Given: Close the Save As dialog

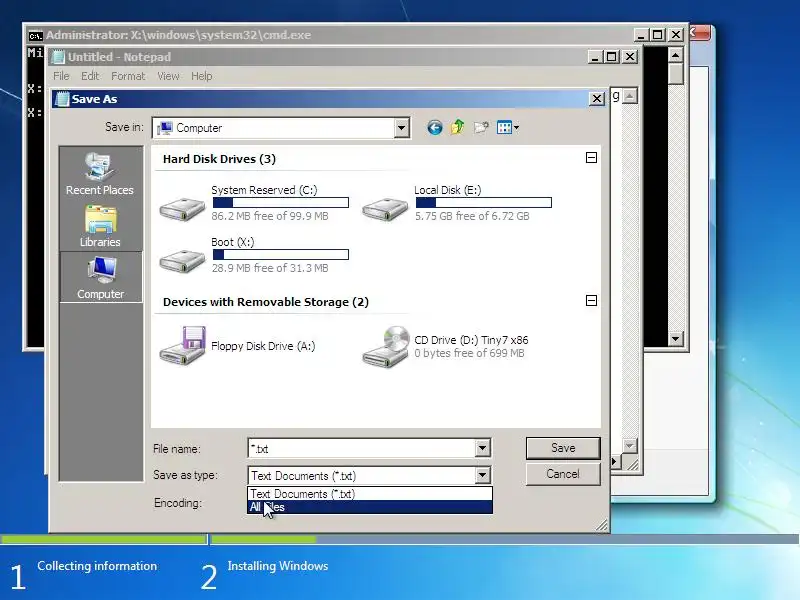Looking at the screenshot, I should click(x=596, y=98).
